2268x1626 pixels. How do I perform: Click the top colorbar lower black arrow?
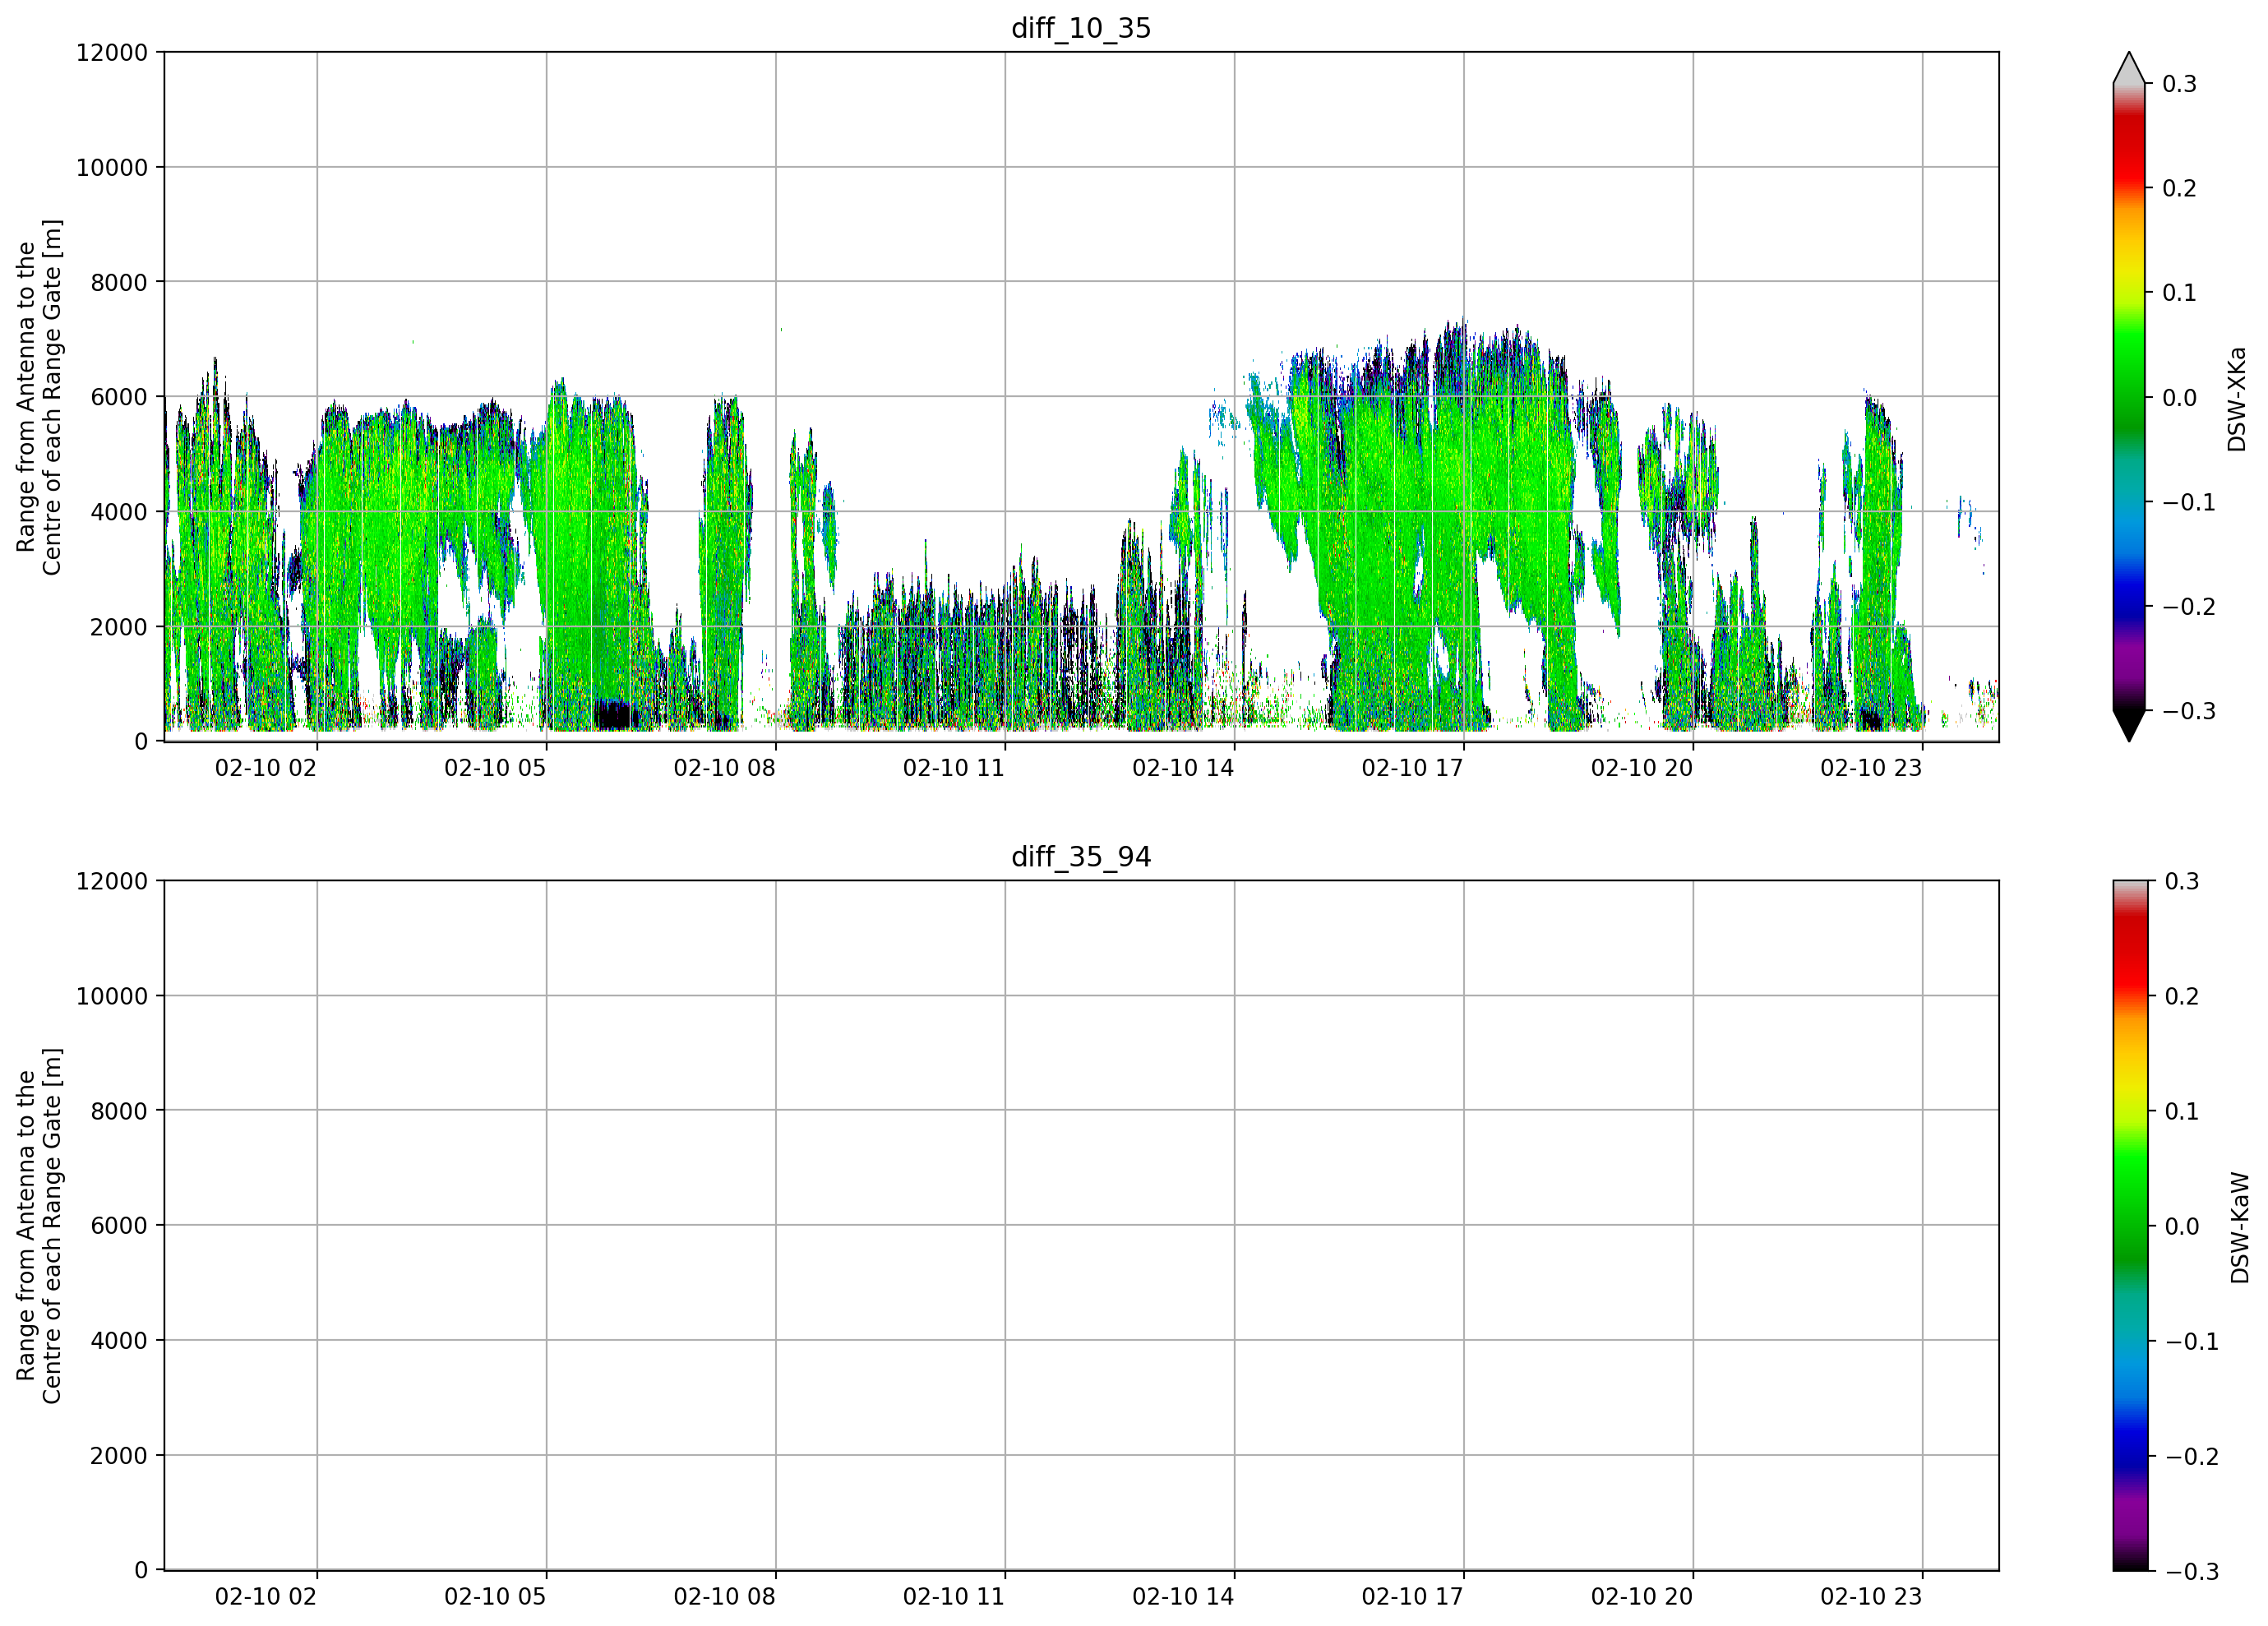(x=2129, y=726)
